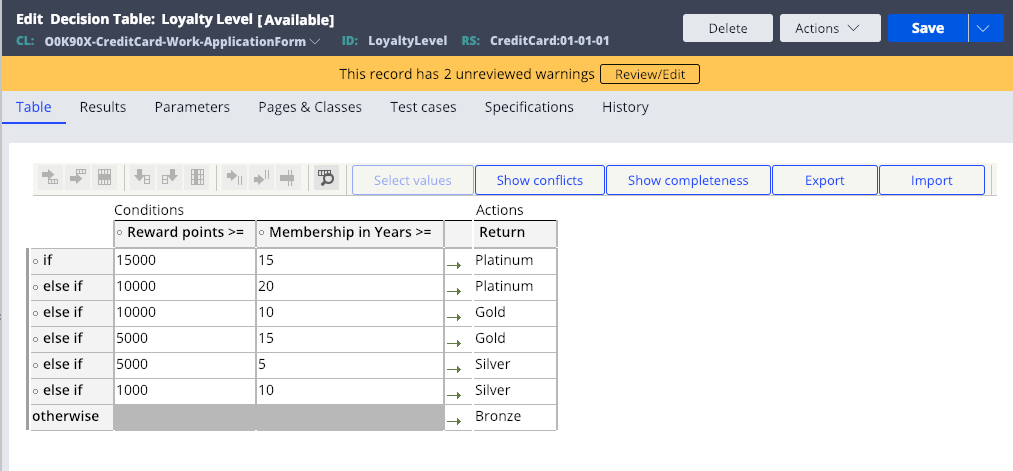Click the insert OR before icon
This screenshot has height=471, width=1013.
point(234,177)
